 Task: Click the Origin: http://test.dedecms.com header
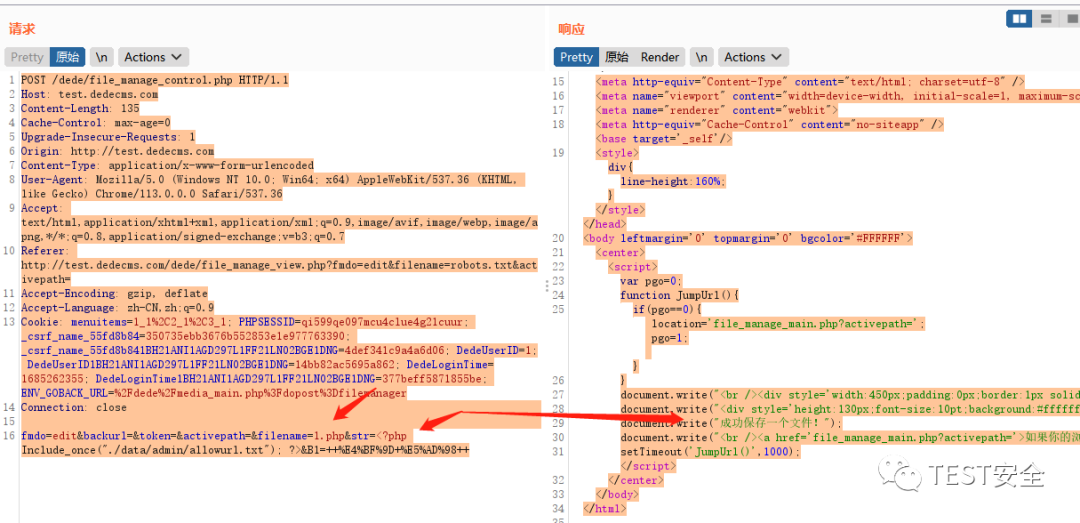[x=118, y=151]
